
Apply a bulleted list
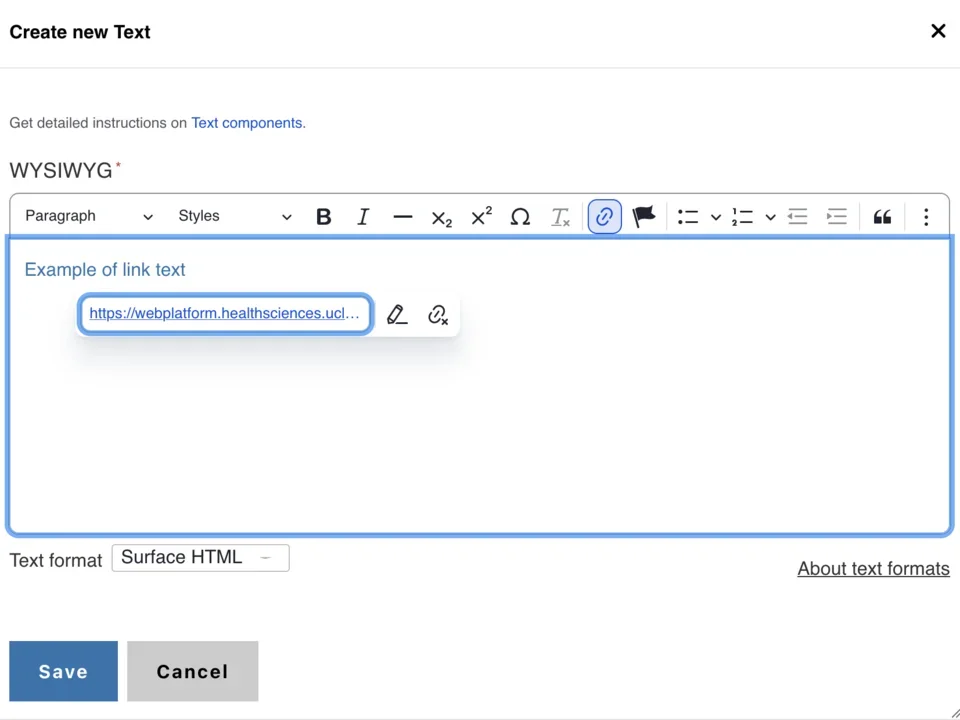687,216
